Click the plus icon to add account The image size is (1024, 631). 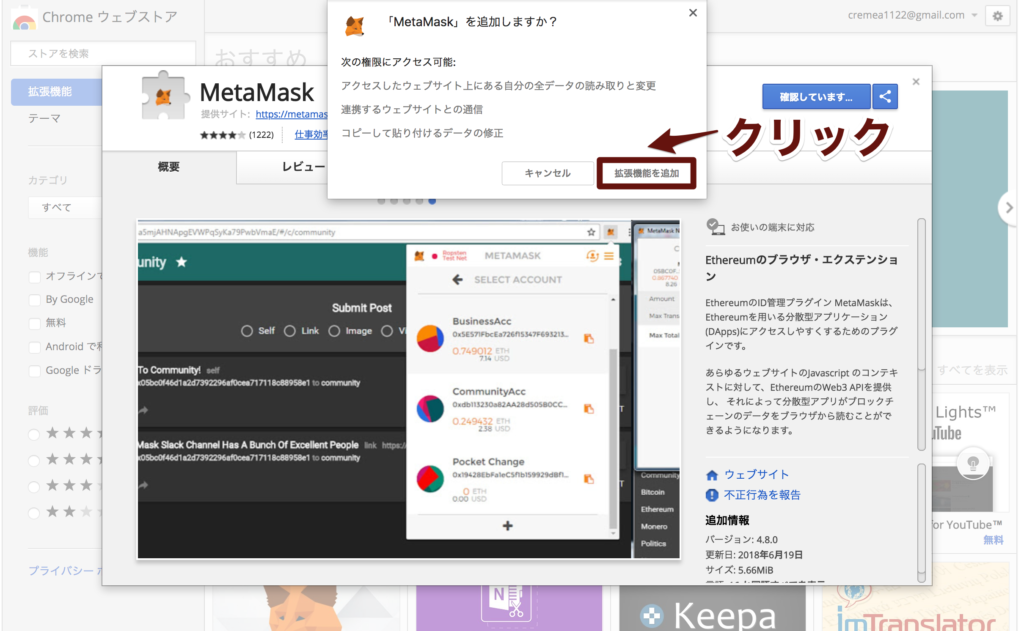[507, 526]
